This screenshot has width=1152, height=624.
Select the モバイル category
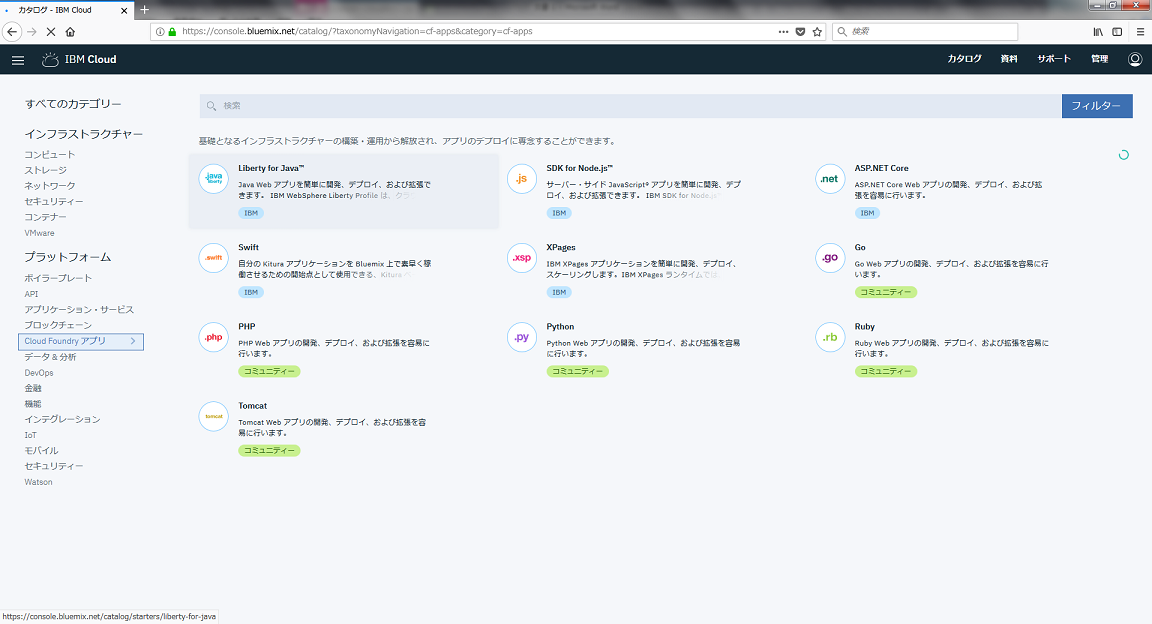[41, 451]
